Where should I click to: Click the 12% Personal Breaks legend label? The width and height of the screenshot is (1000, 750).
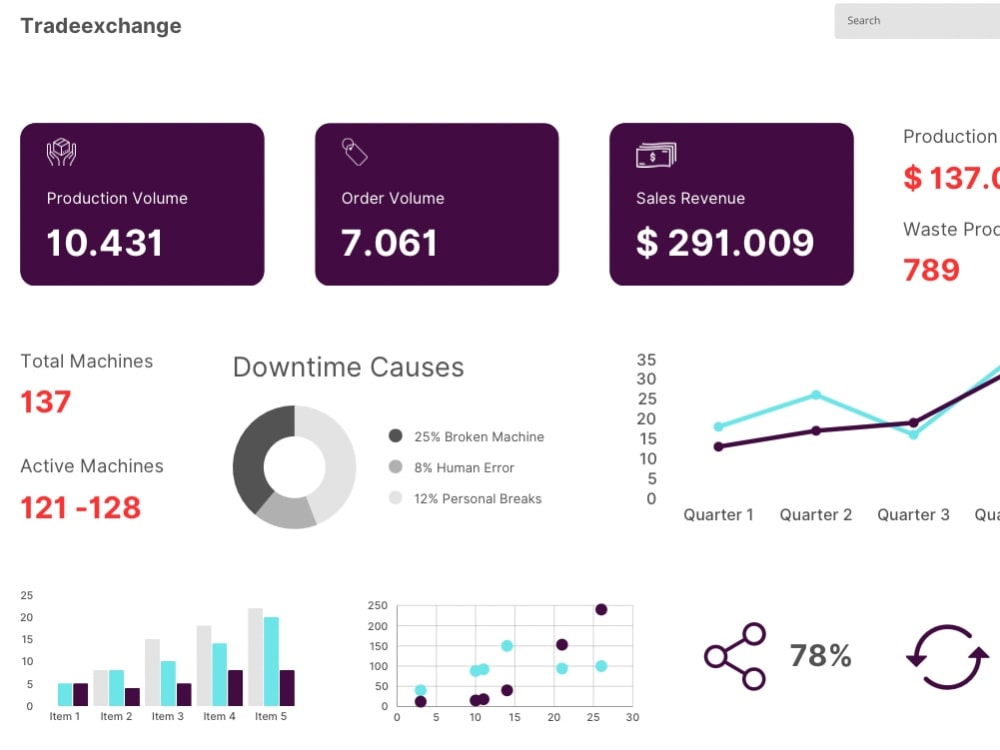pos(478,499)
